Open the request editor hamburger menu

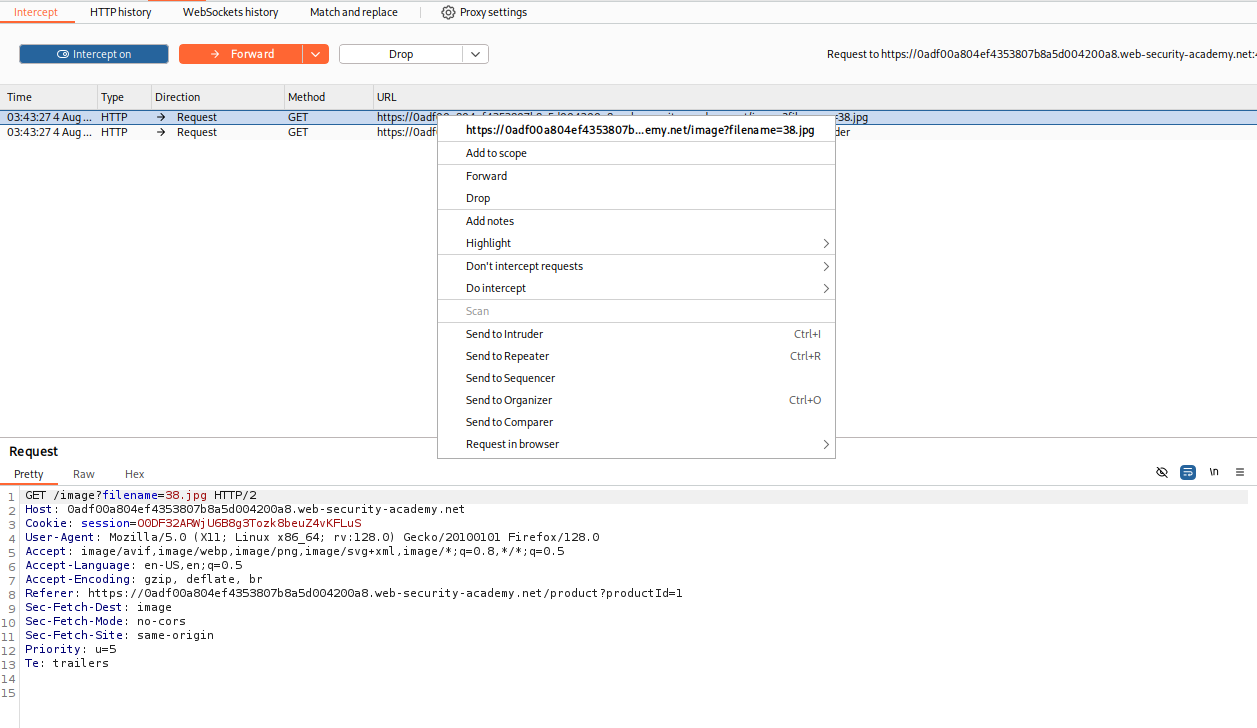coord(1240,472)
